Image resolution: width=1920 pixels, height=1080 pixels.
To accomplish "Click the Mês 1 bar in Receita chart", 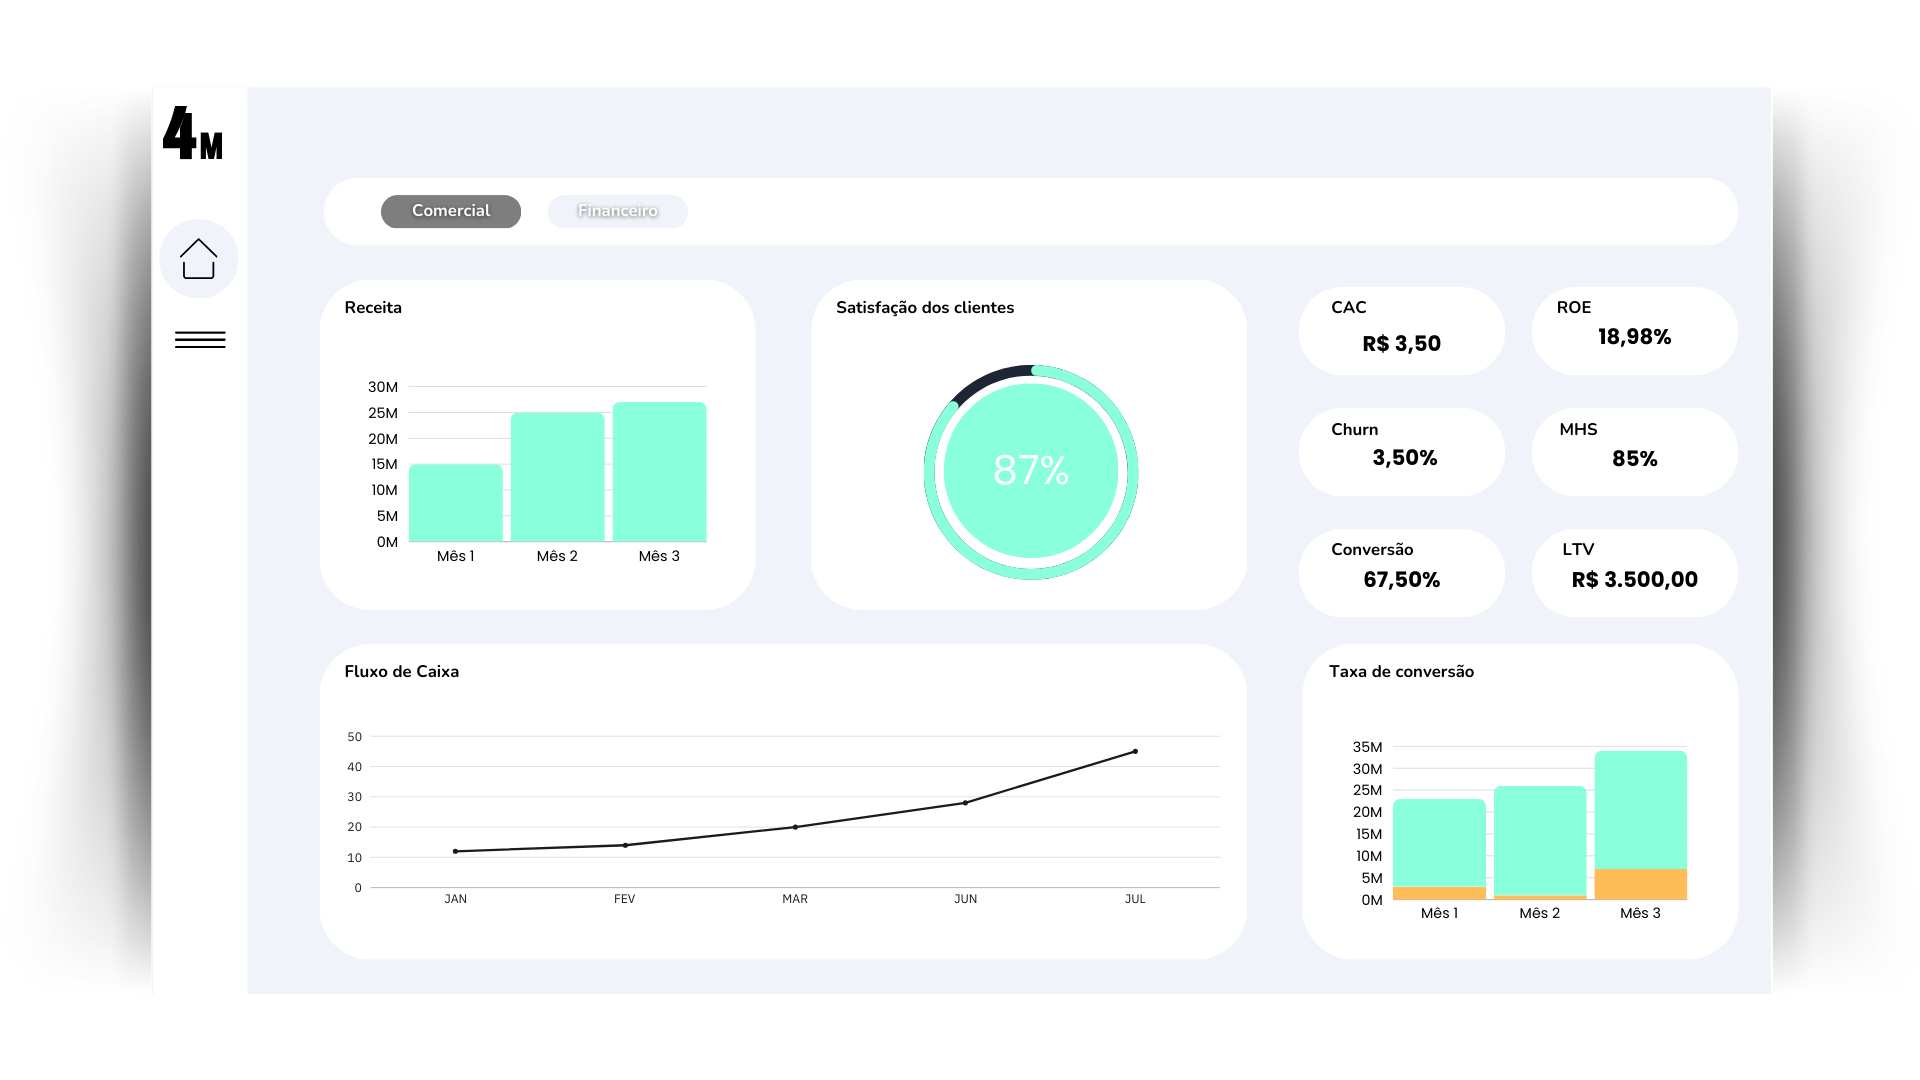I will 456,503.
